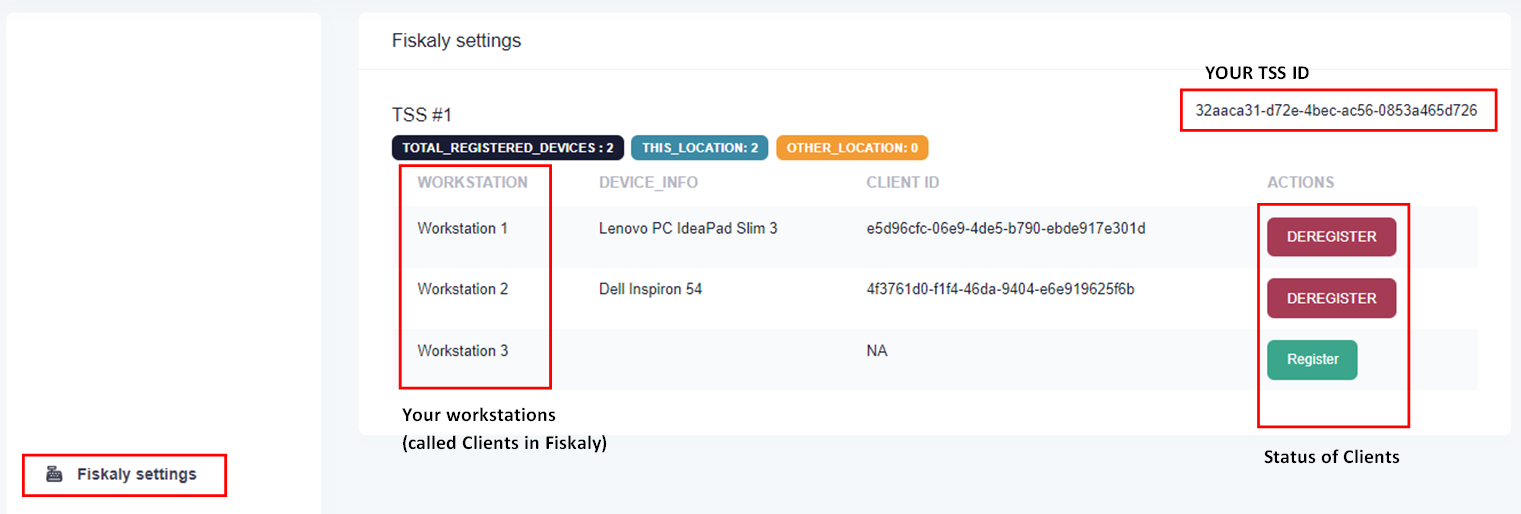Click the orange OTHER_LOCATION: 0 badge
Image resolution: width=1521 pixels, height=514 pixels.
pos(852,148)
